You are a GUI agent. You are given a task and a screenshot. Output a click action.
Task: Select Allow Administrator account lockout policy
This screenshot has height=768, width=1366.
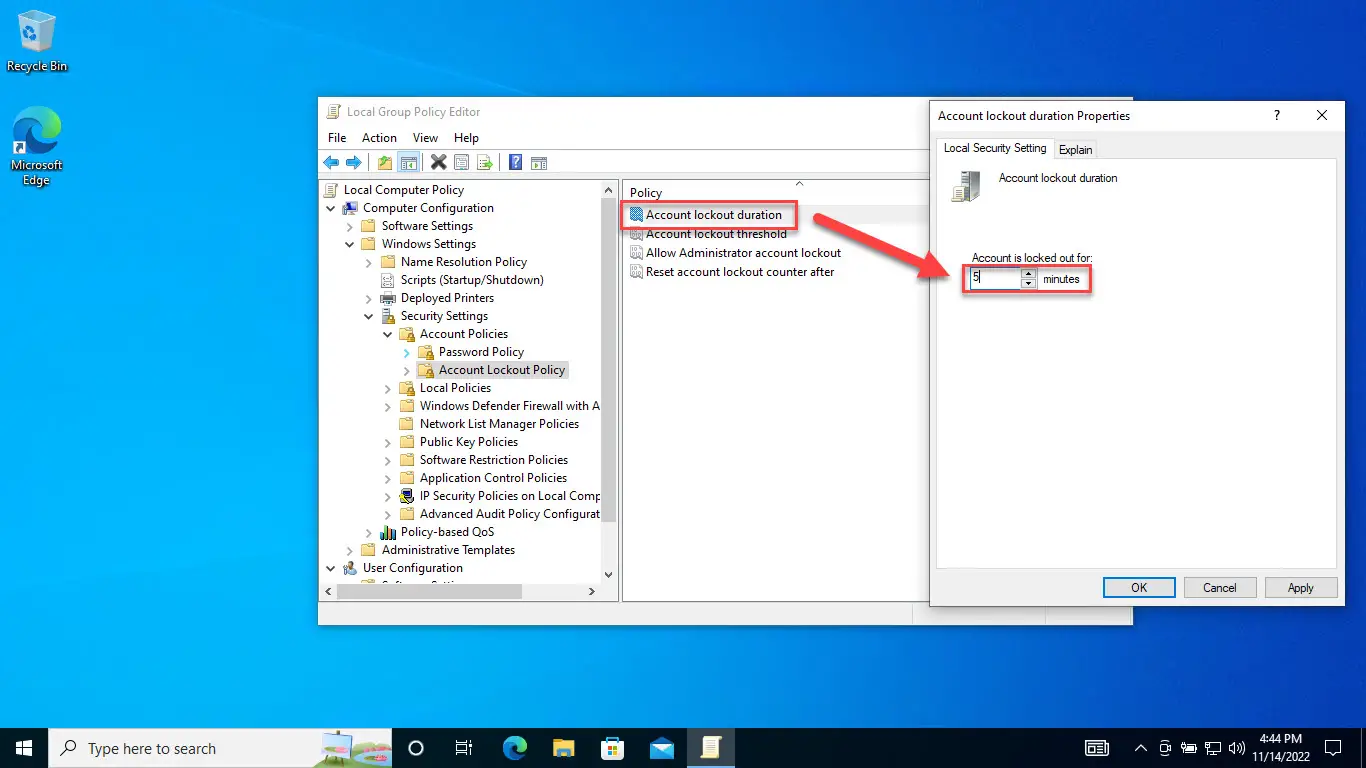point(743,253)
